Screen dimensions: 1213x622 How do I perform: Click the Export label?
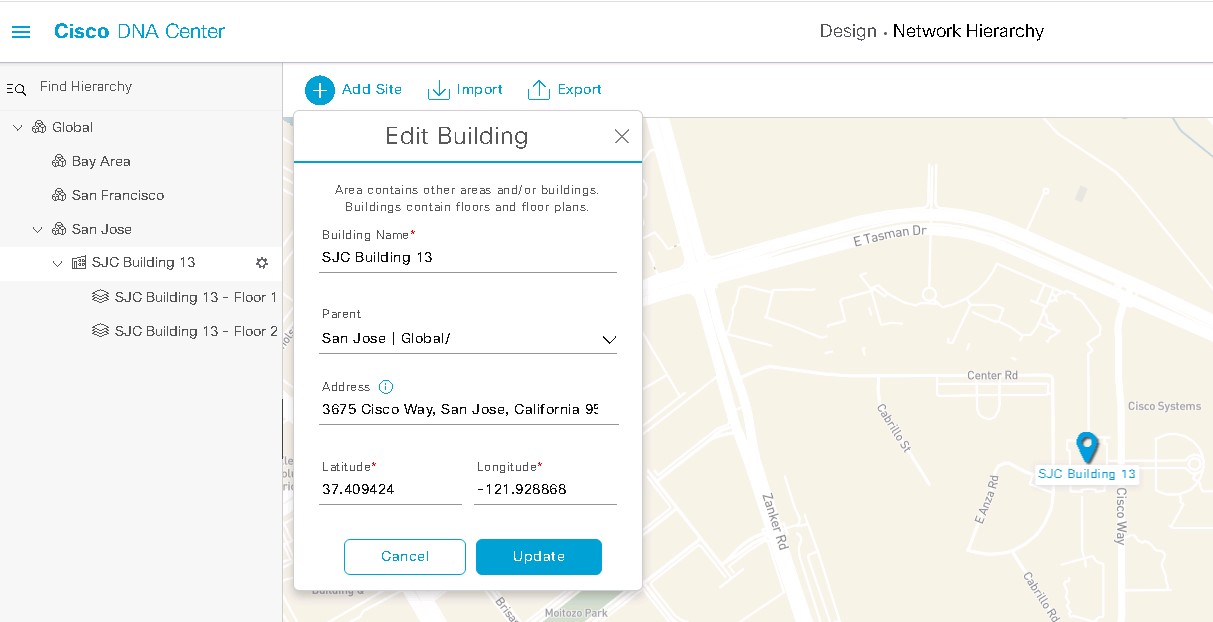point(580,89)
